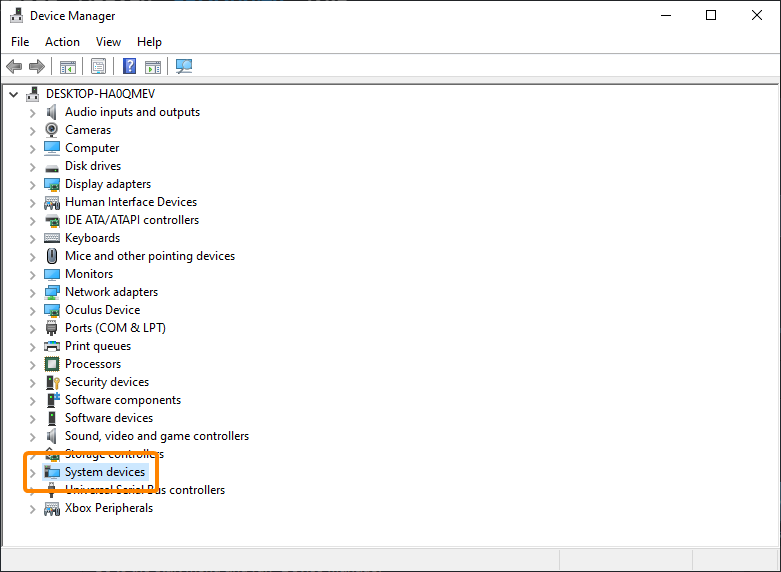Toggle the Show/Hide Action Pane toolbar icon
Screen dimensions: 781x572
pos(153,66)
